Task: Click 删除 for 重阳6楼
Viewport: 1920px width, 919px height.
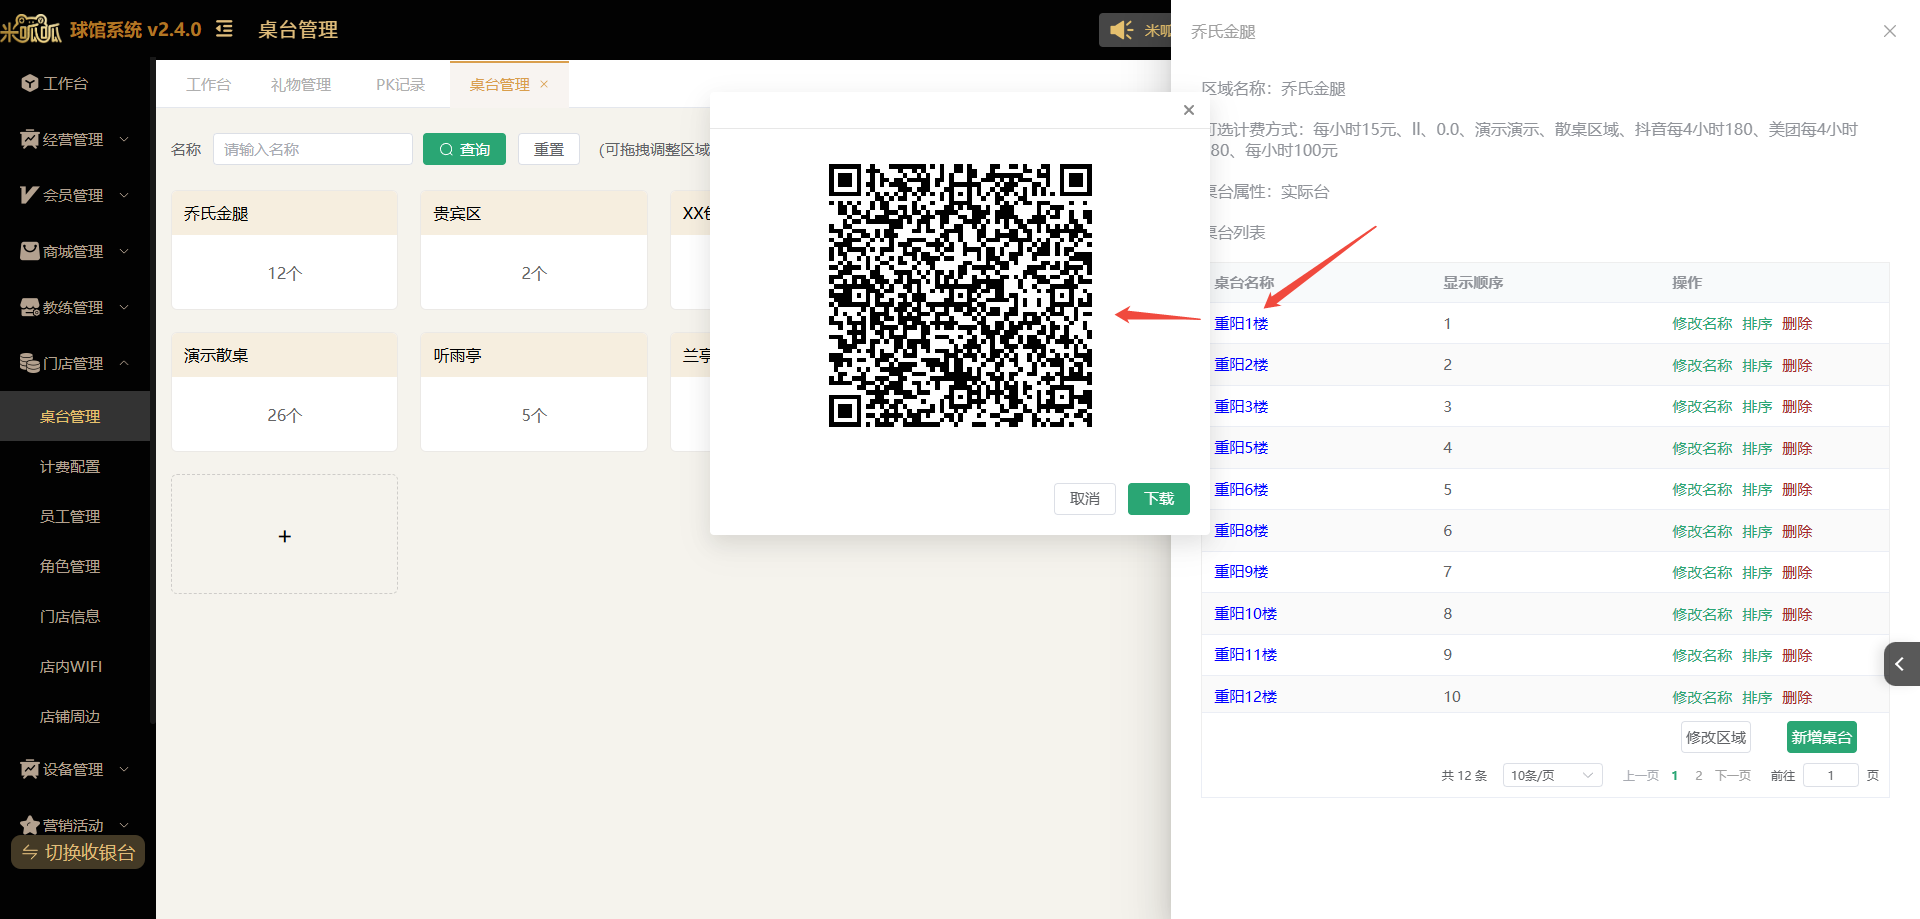Action: (x=1797, y=489)
